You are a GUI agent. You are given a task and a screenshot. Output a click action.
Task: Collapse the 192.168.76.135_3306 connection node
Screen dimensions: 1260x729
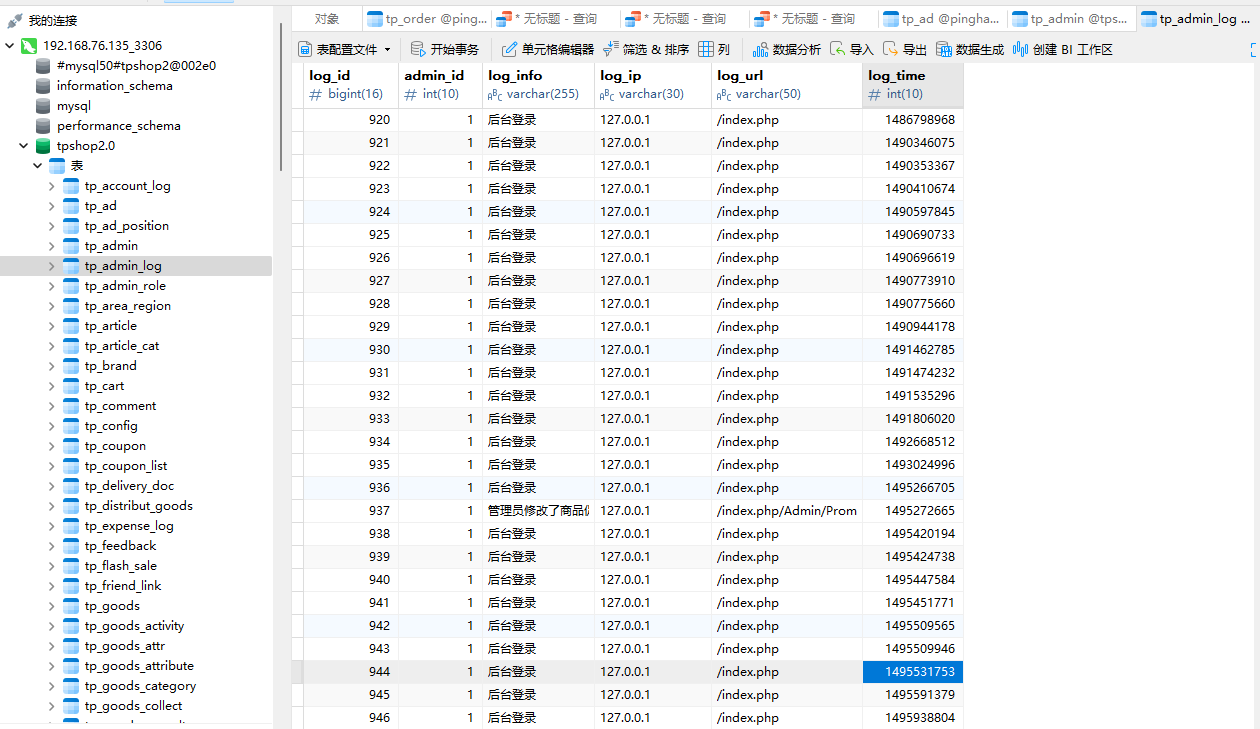point(9,46)
